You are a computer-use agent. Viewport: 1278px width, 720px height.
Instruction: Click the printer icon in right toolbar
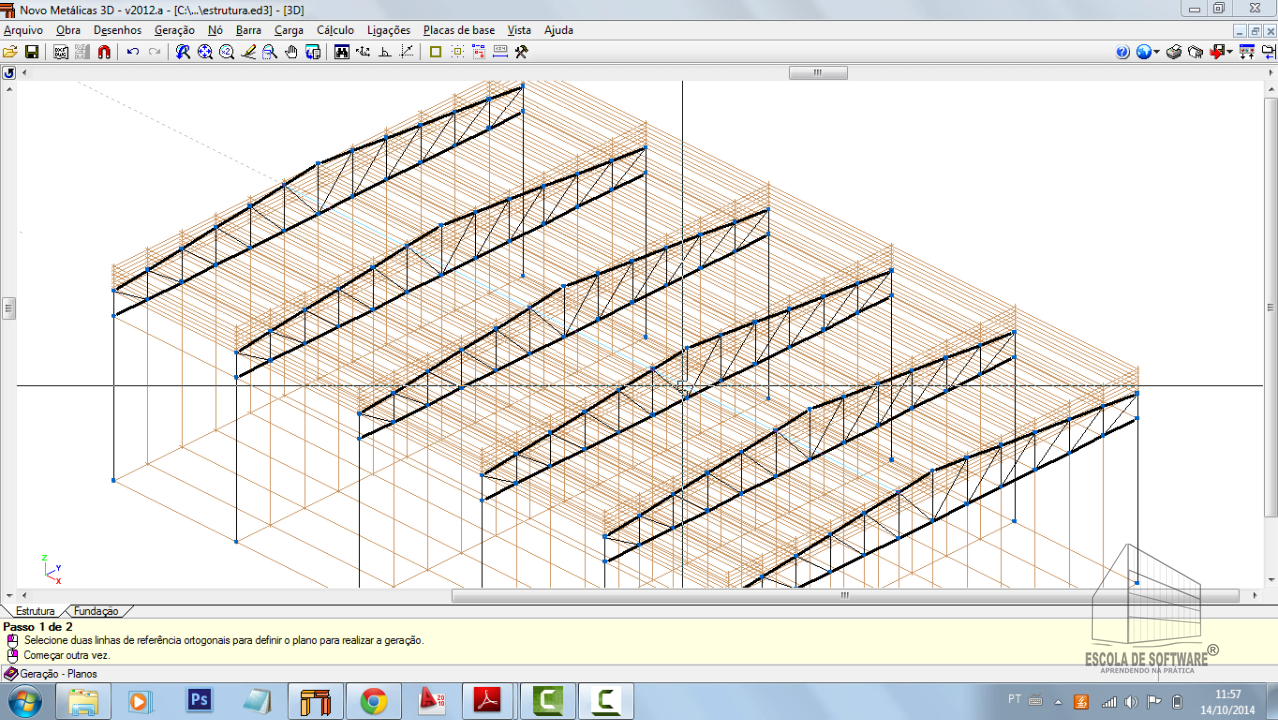[1174, 52]
